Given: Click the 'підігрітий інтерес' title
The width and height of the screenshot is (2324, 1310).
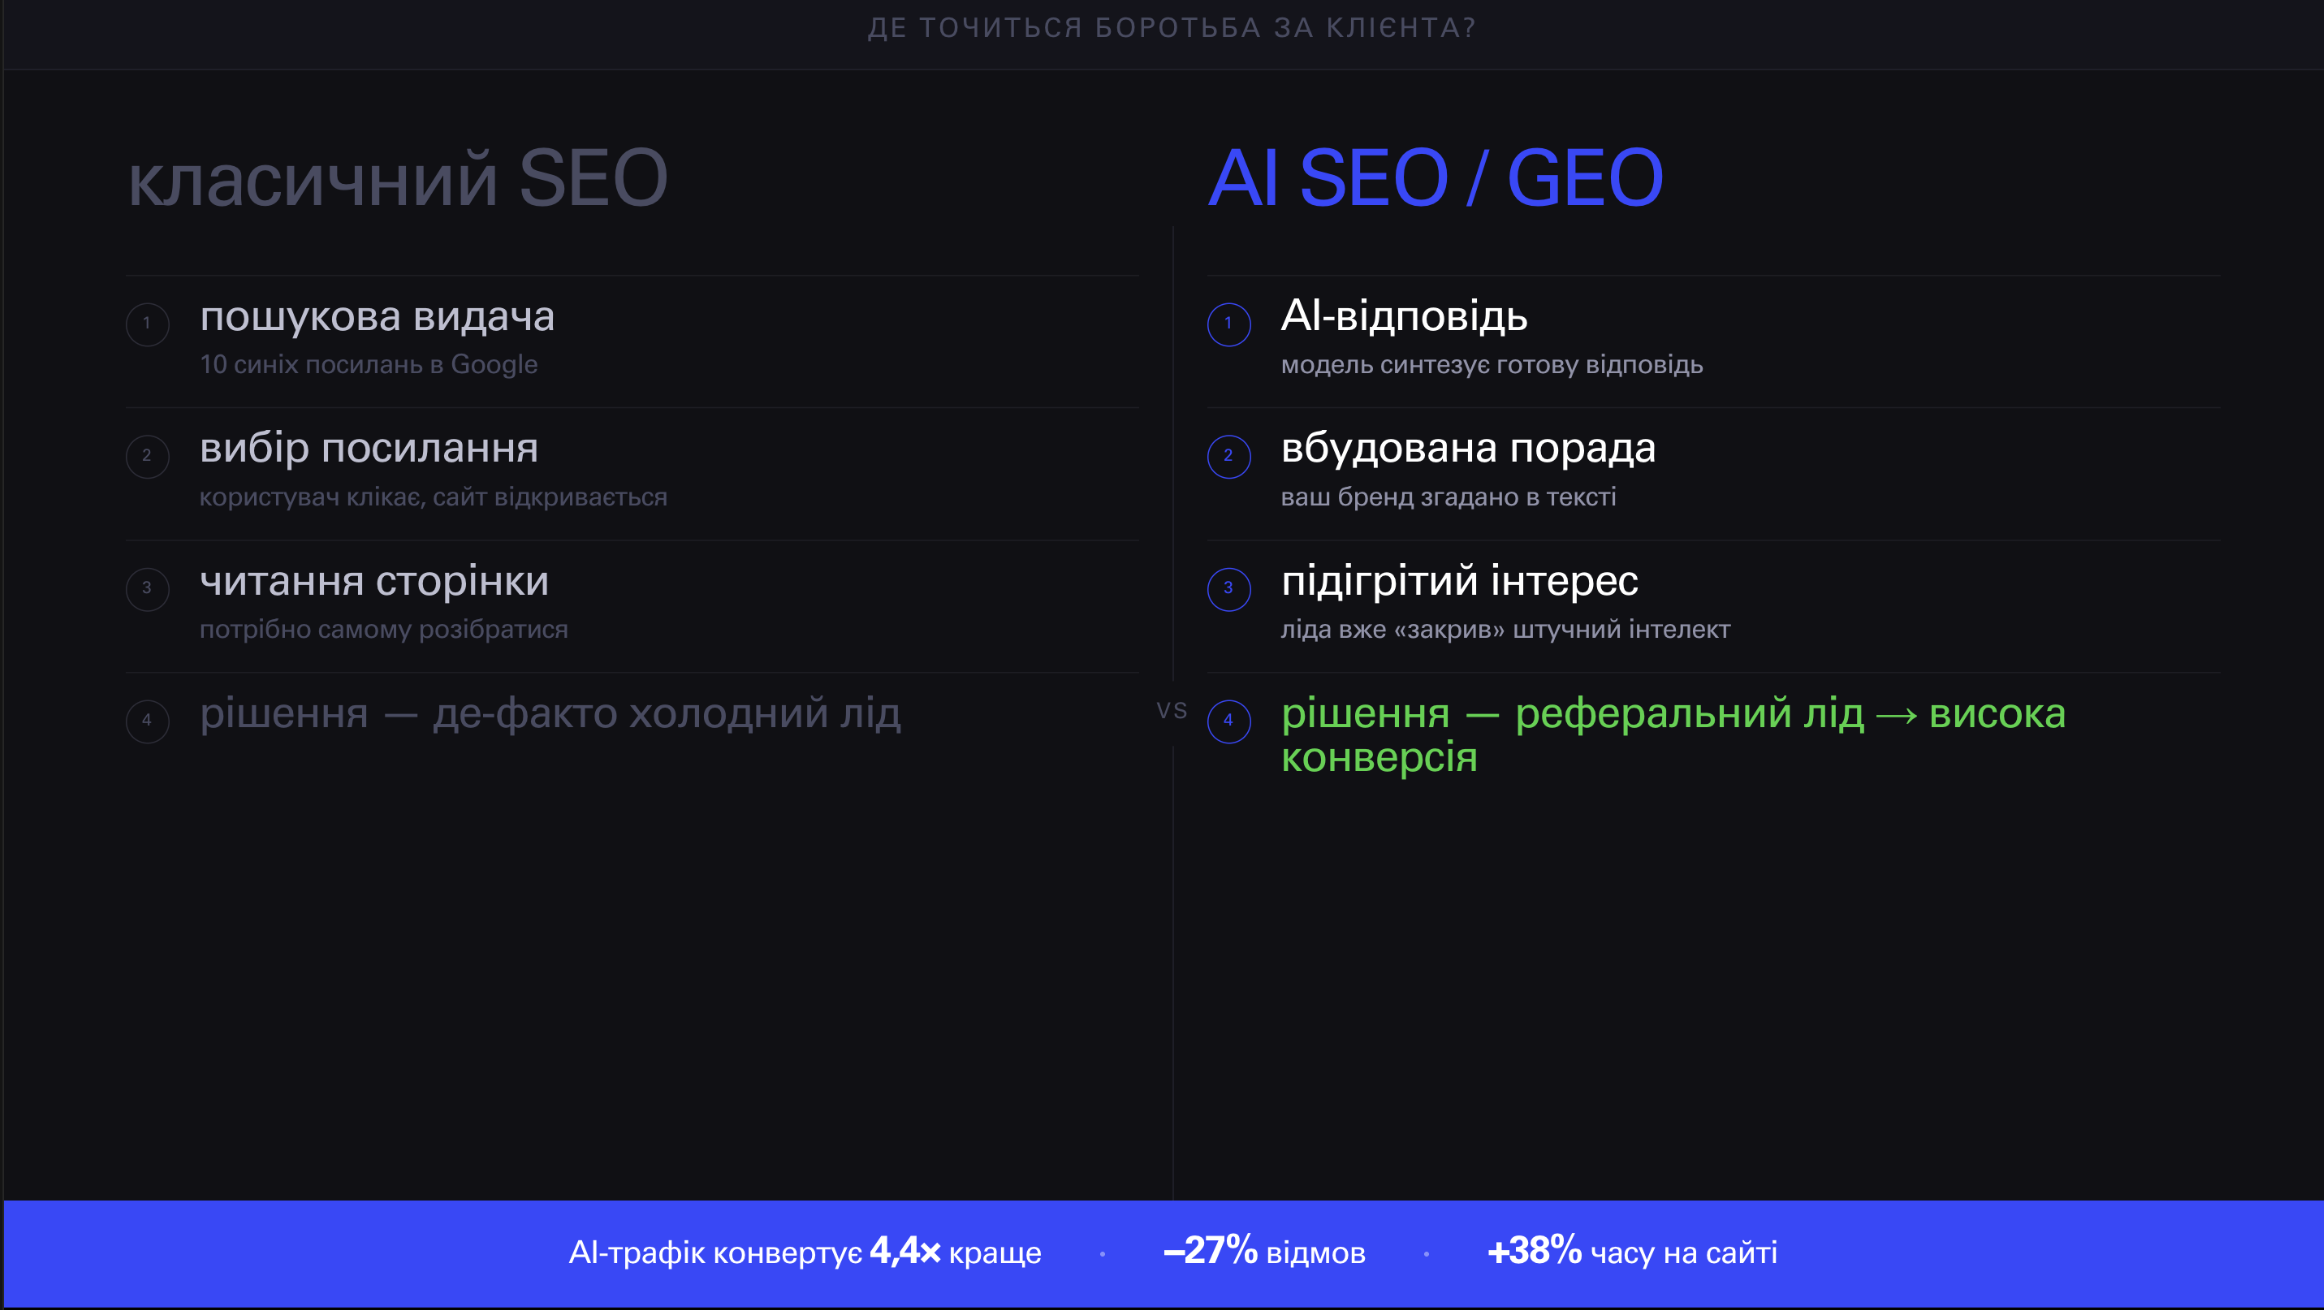Looking at the screenshot, I should [1459, 581].
